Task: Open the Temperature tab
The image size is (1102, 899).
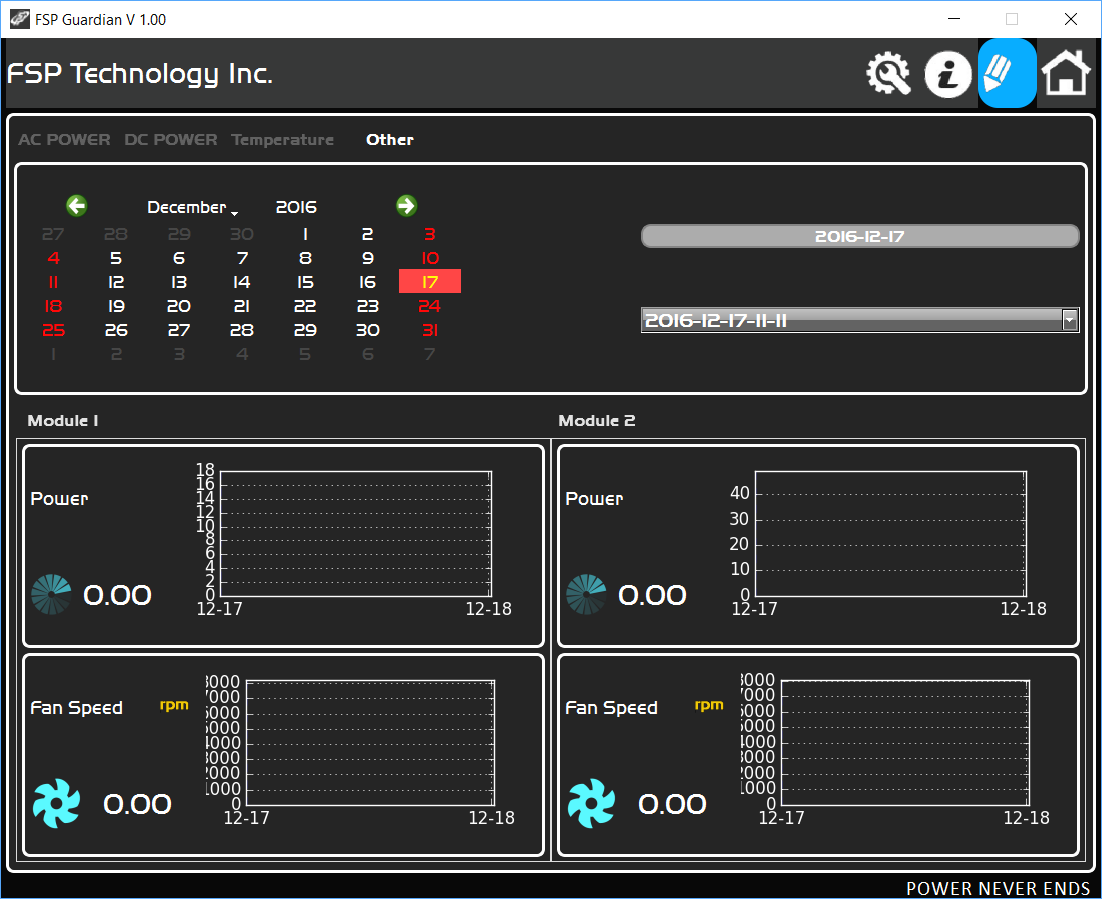Action: tap(283, 139)
